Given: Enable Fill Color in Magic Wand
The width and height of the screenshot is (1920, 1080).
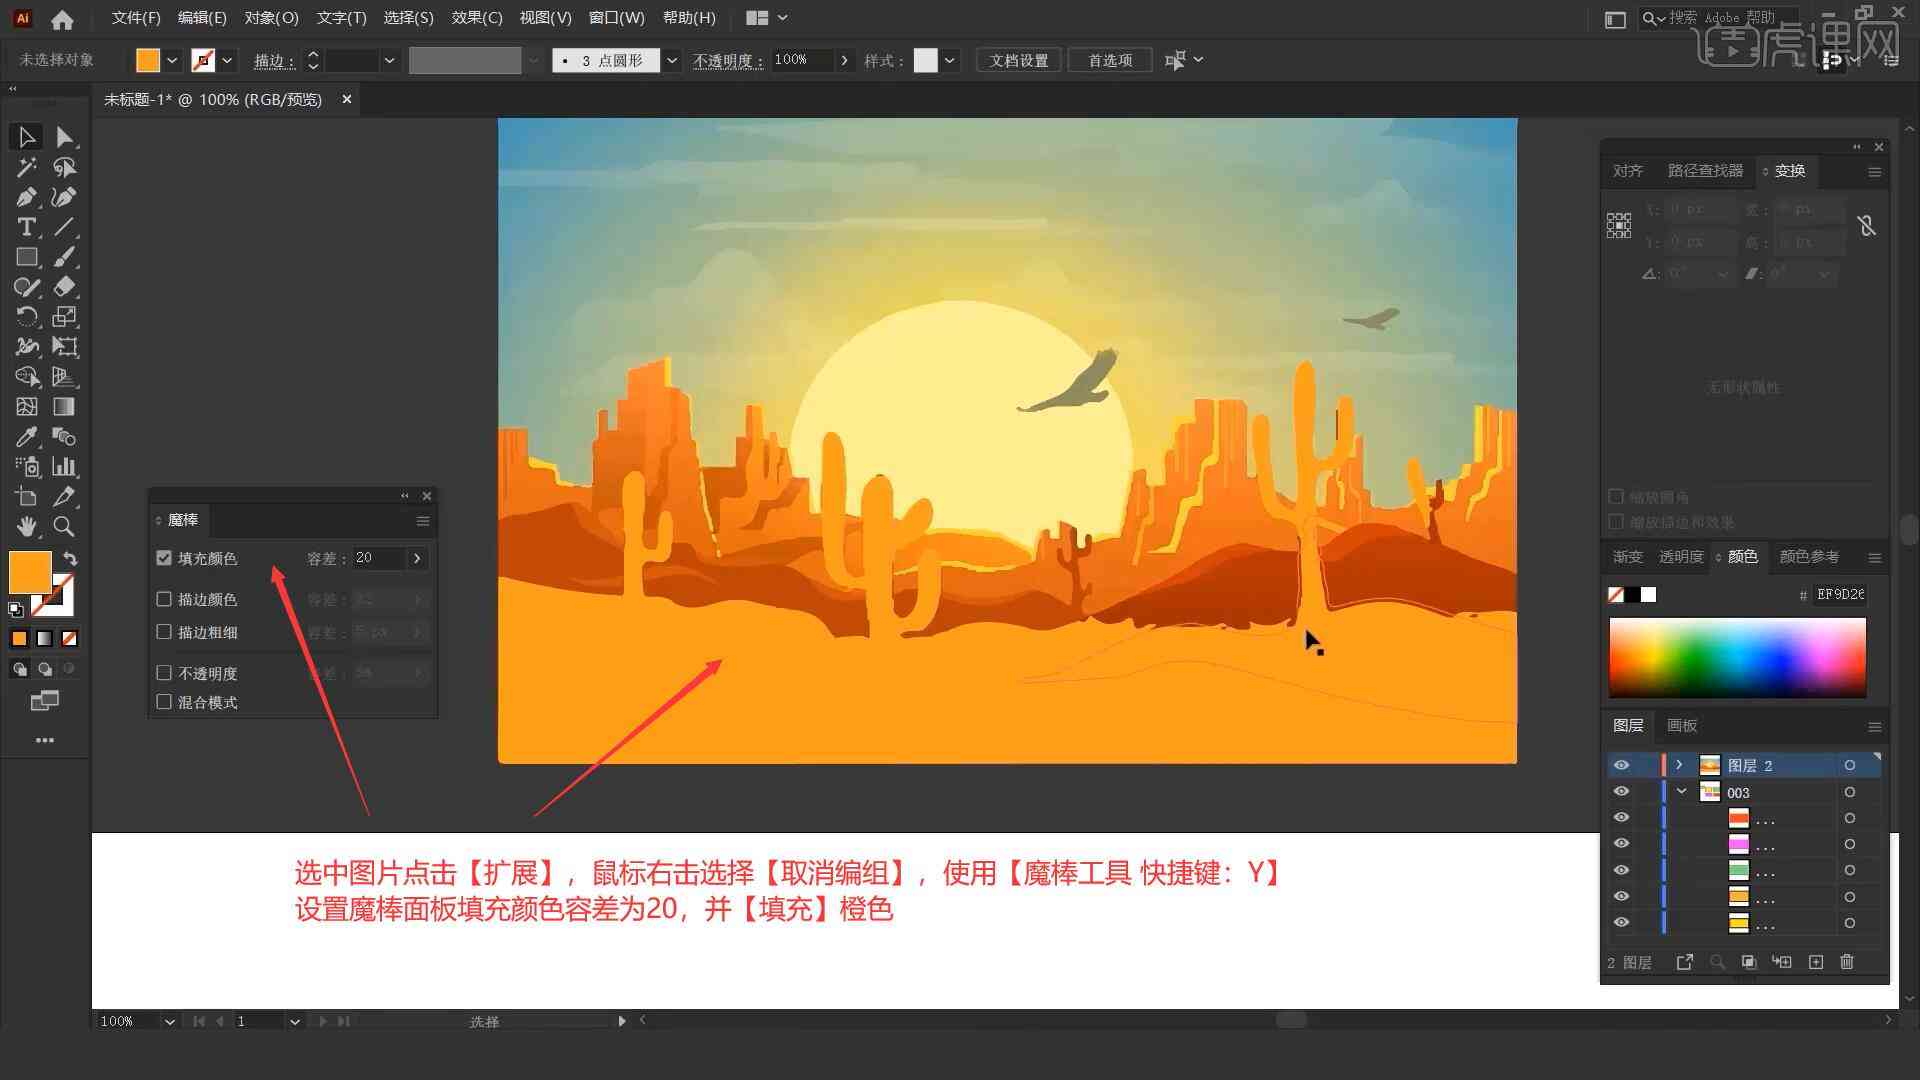Looking at the screenshot, I should pyautogui.click(x=164, y=558).
